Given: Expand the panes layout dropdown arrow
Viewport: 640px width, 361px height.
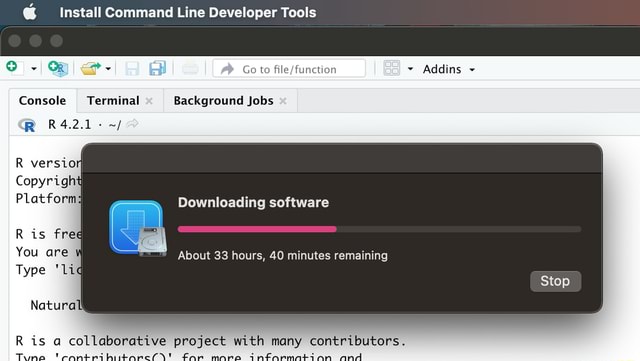Looking at the screenshot, I should point(410,69).
